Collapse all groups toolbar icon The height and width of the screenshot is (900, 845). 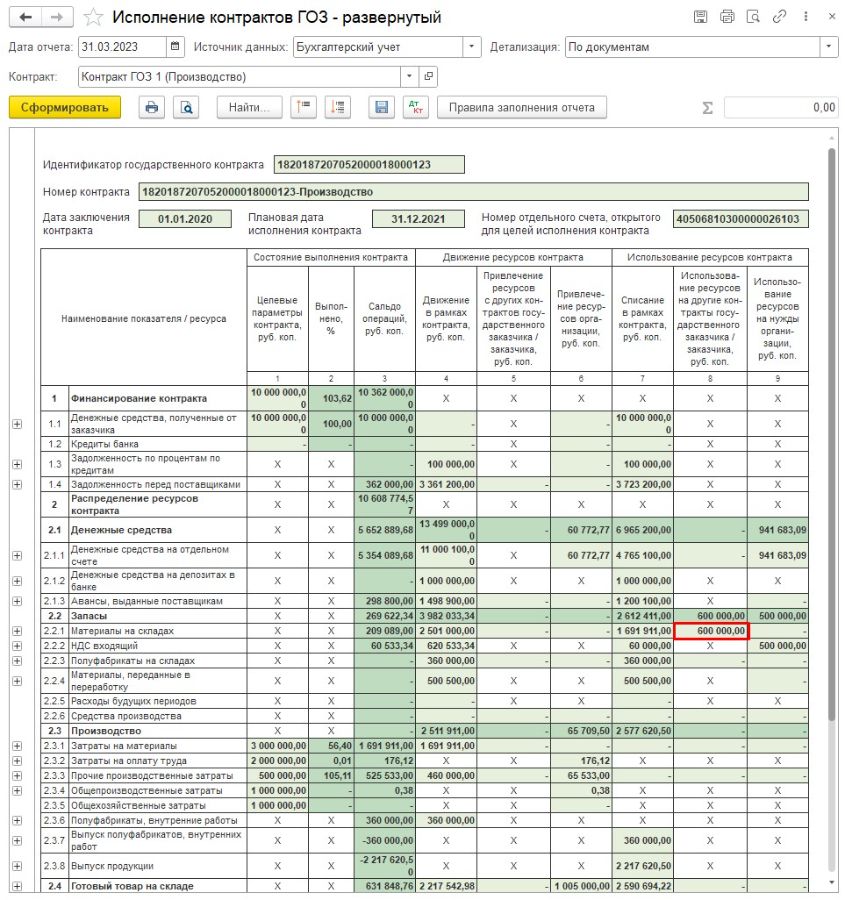[303, 107]
